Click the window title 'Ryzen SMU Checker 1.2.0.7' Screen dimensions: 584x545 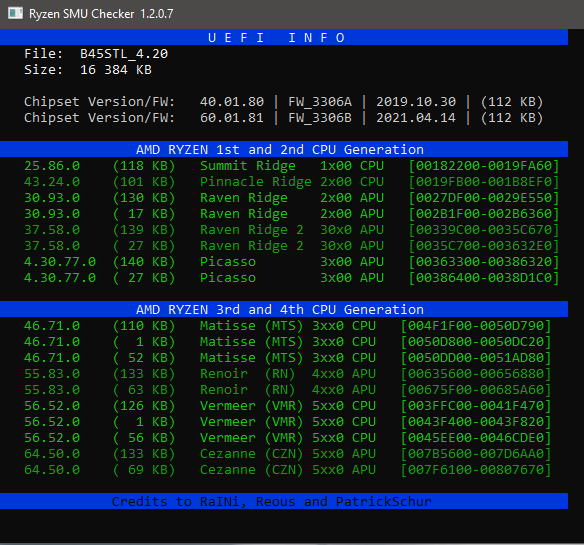tap(101, 14)
